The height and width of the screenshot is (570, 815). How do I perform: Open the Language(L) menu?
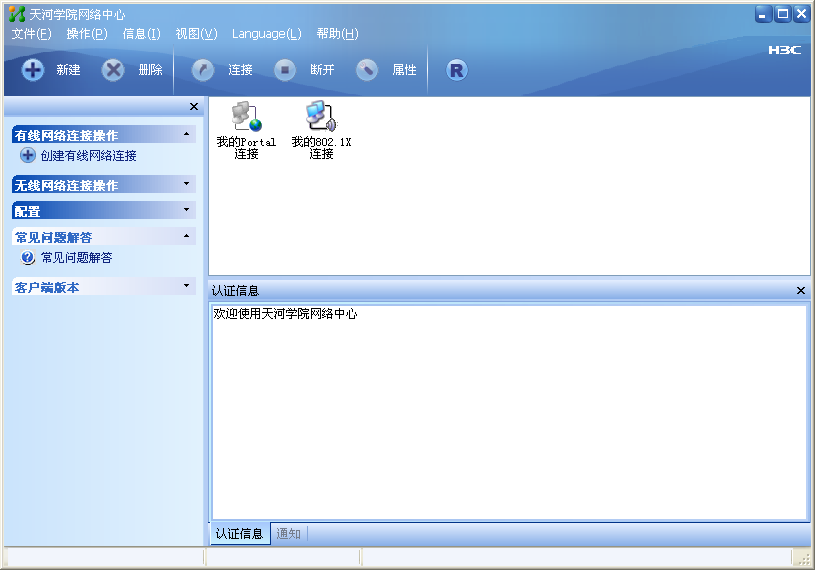pos(266,34)
